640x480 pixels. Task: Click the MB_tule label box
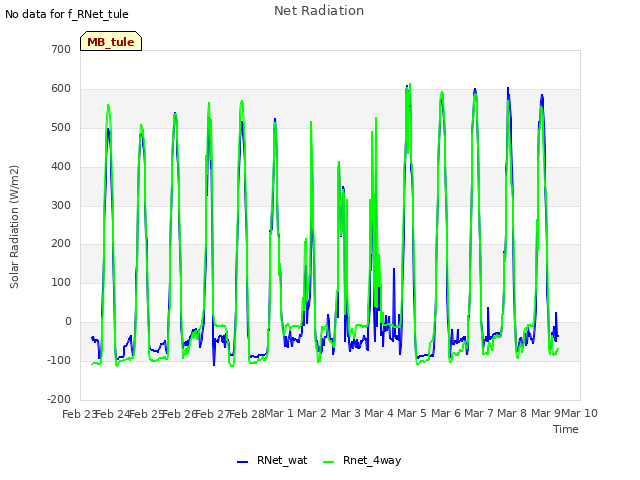(111, 41)
